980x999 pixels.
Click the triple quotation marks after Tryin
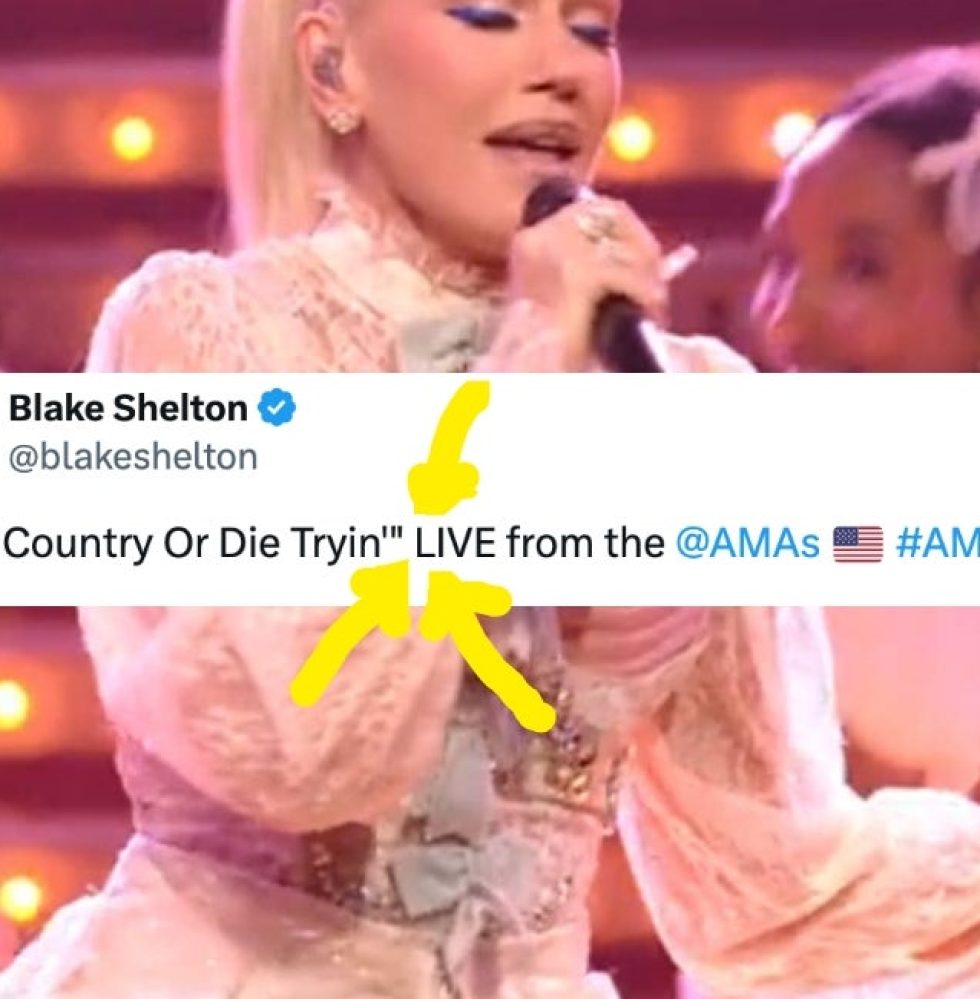point(396,535)
